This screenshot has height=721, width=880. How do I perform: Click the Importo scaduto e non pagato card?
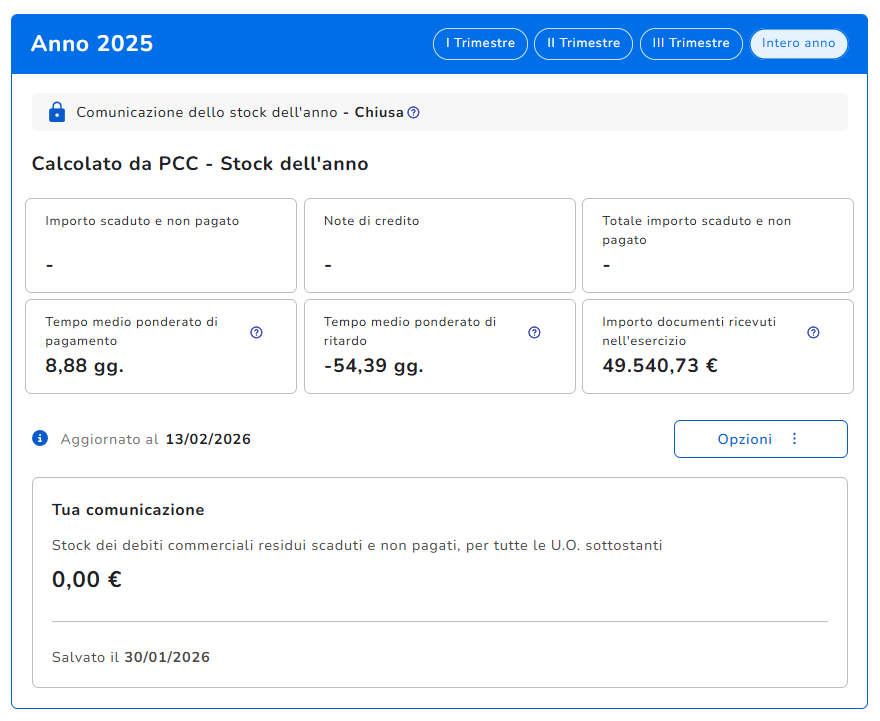tap(161, 245)
